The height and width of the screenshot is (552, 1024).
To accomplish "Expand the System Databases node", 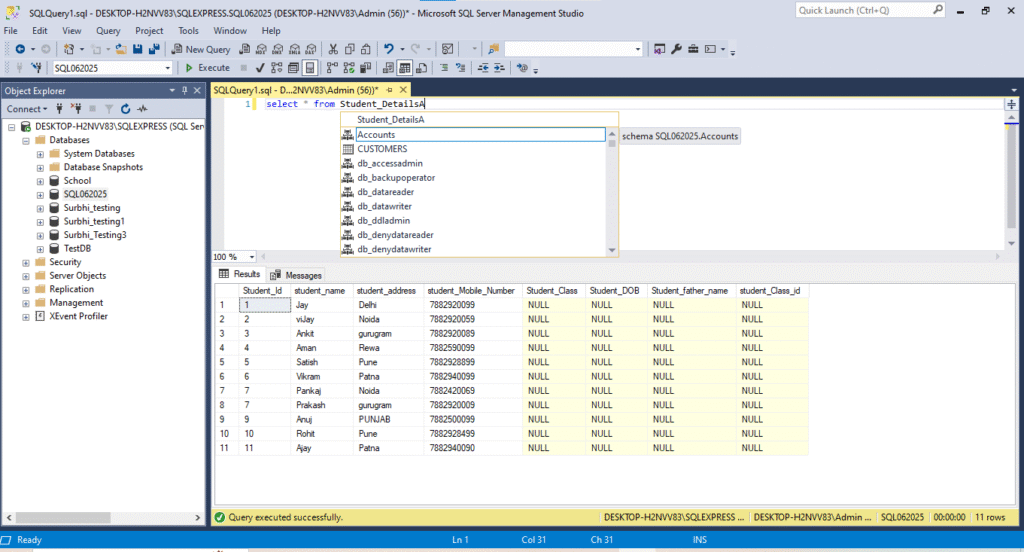I will [40, 154].
